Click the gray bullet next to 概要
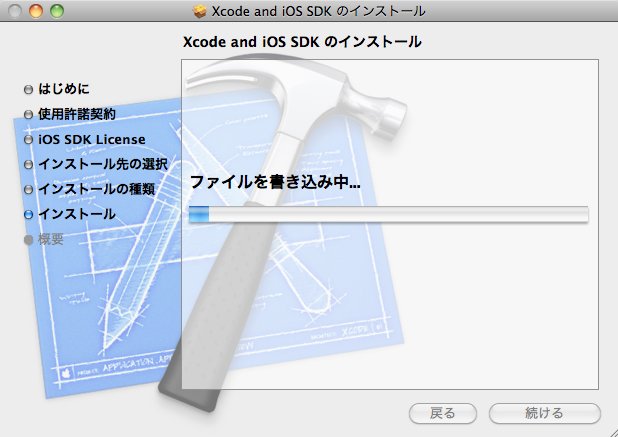 point(28,240)
